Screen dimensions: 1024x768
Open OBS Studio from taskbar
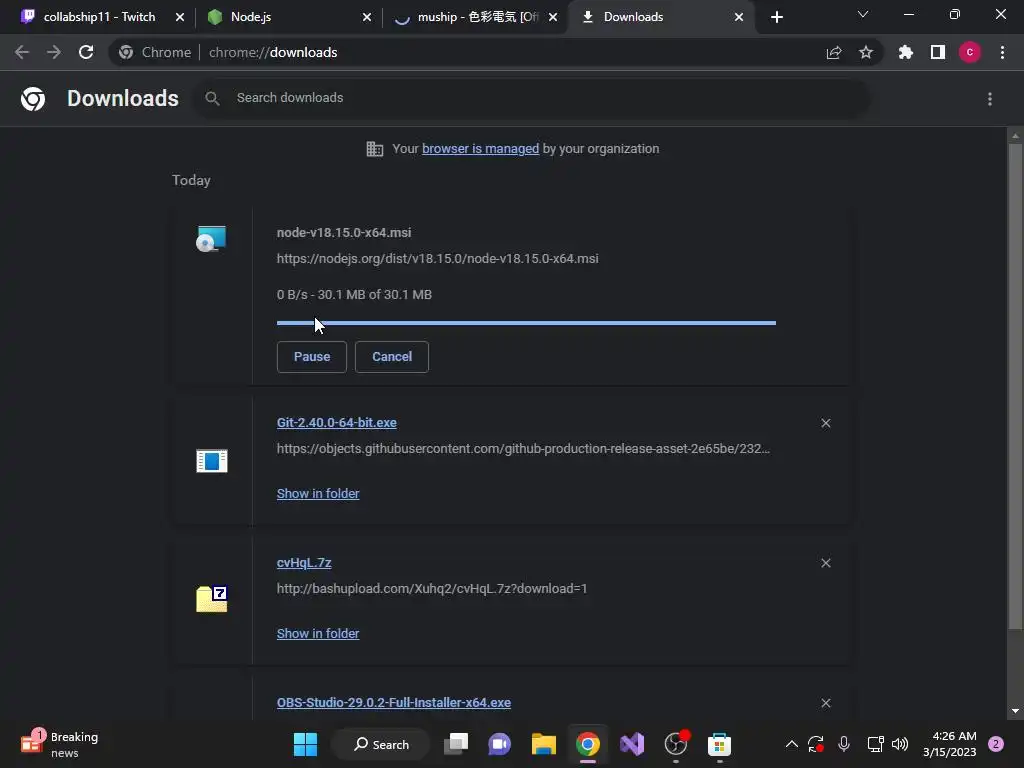click(676, 744)
